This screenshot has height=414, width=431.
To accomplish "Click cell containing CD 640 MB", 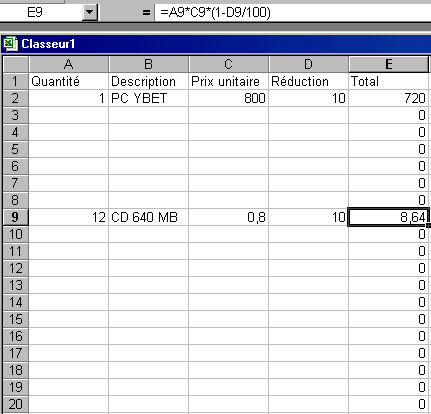I will pos(148,217).
